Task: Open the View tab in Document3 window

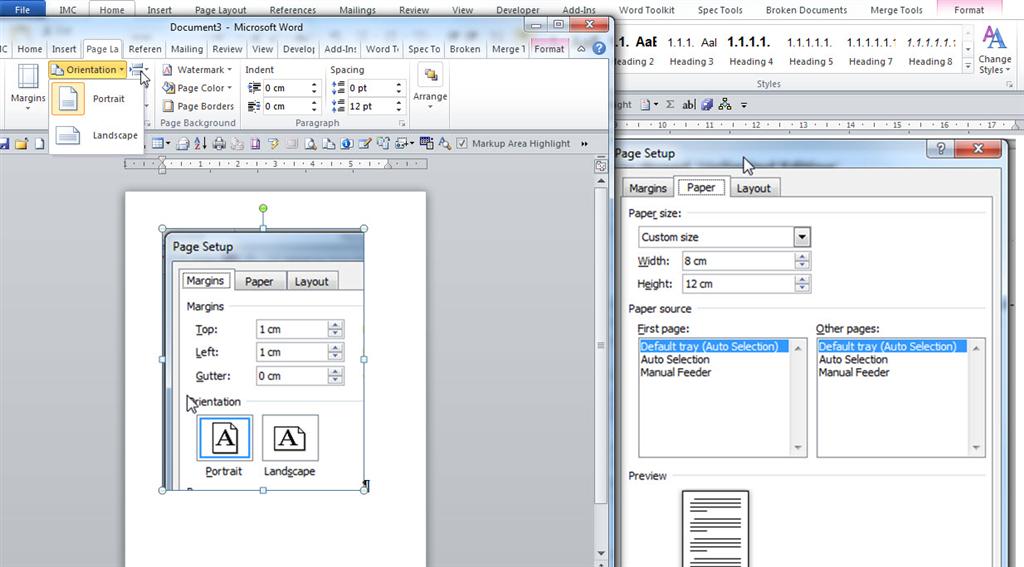Action: point(263,49)
